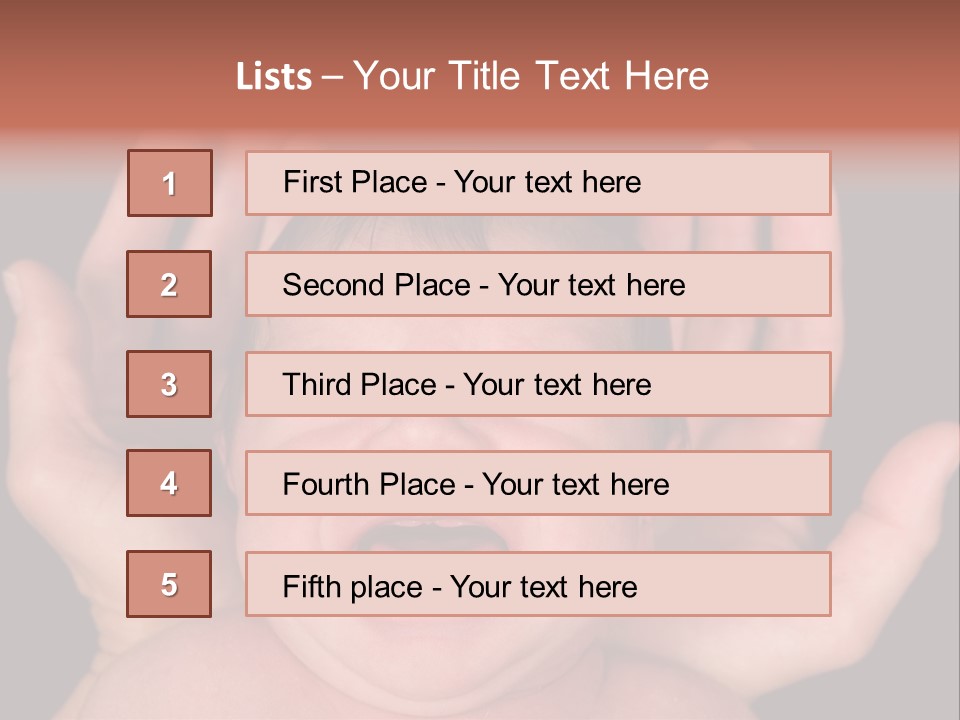The image size is (960, 720).
Task: Click the slide title text
Action: pyautogui.click(x=473, y=76)
